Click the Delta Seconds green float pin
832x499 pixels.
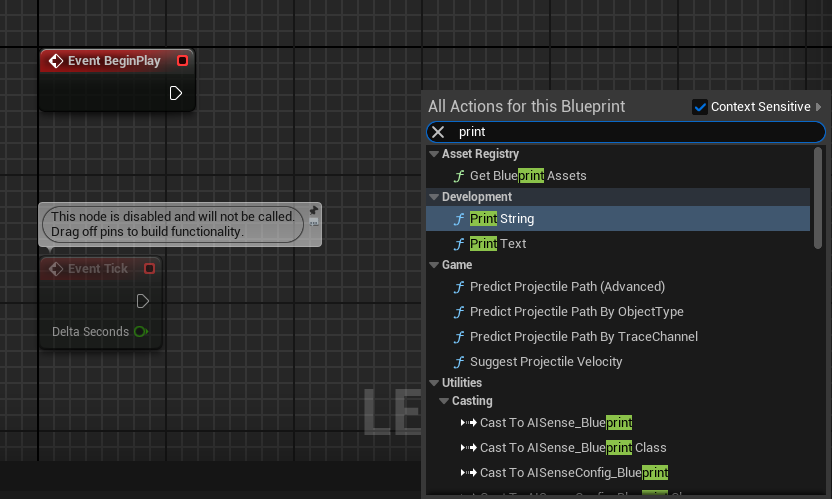pyautogui.click(x=141, y=332)
